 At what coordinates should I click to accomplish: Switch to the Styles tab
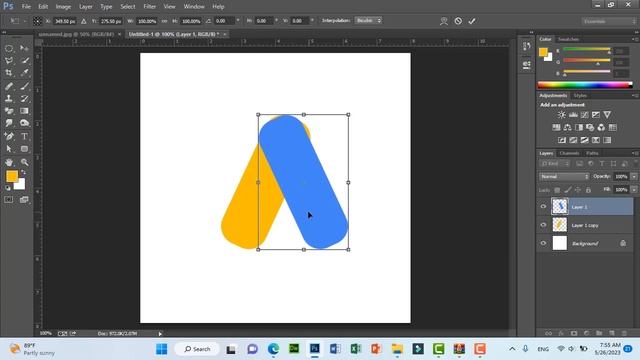coord(580,96)
